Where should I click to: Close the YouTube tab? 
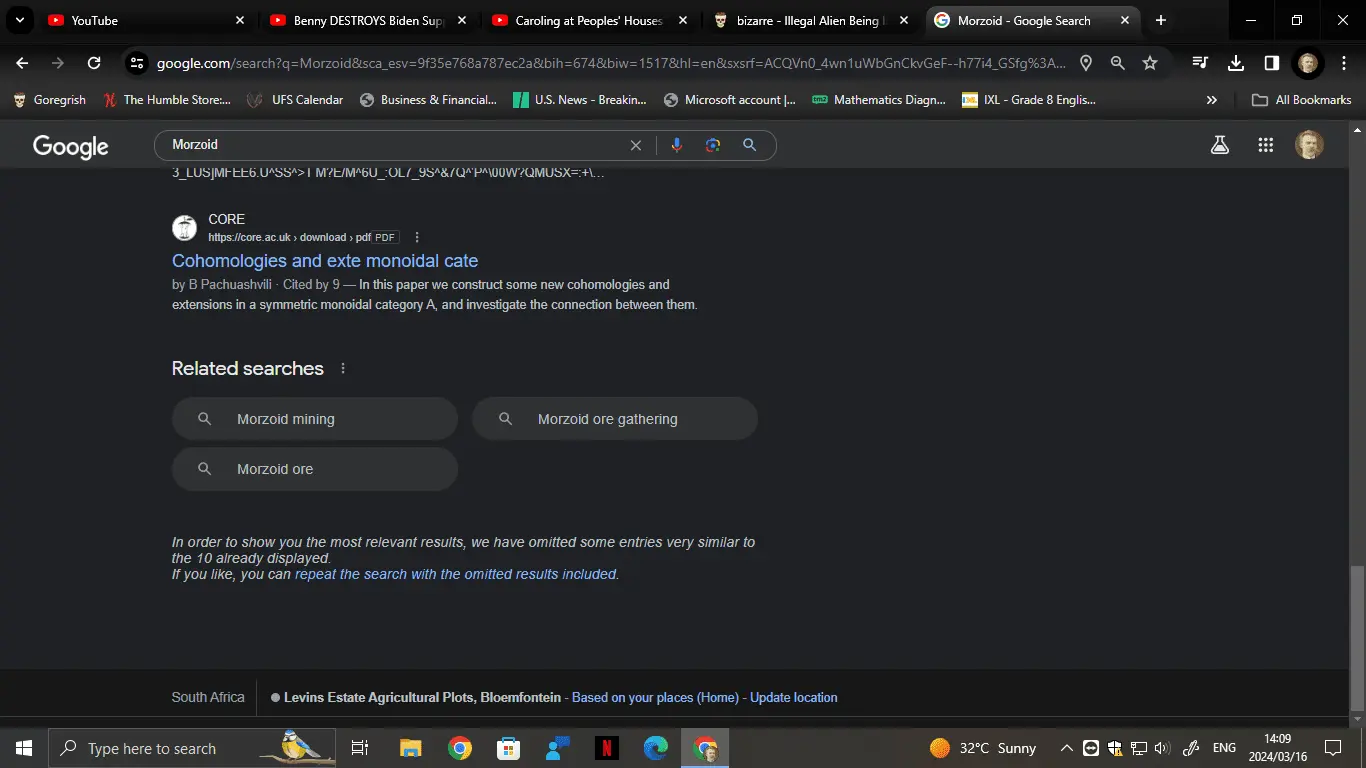point(239,20)
